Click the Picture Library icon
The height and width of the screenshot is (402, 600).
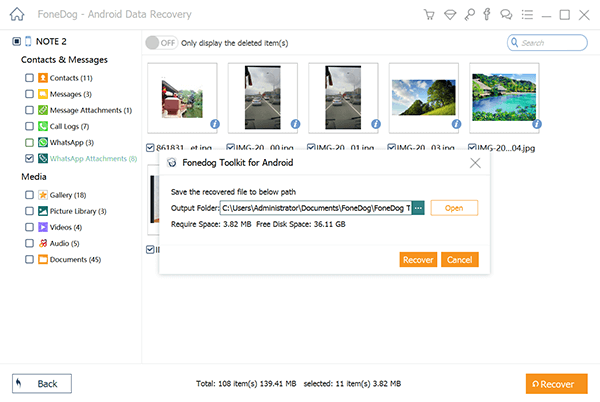(x=43, y=211)
